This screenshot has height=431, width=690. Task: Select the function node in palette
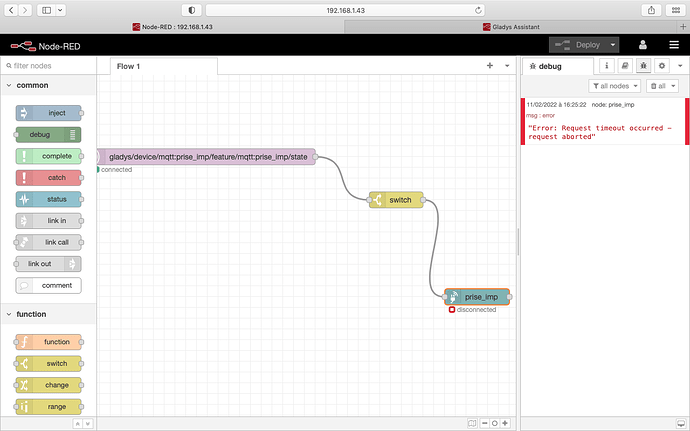click(48, 342)
